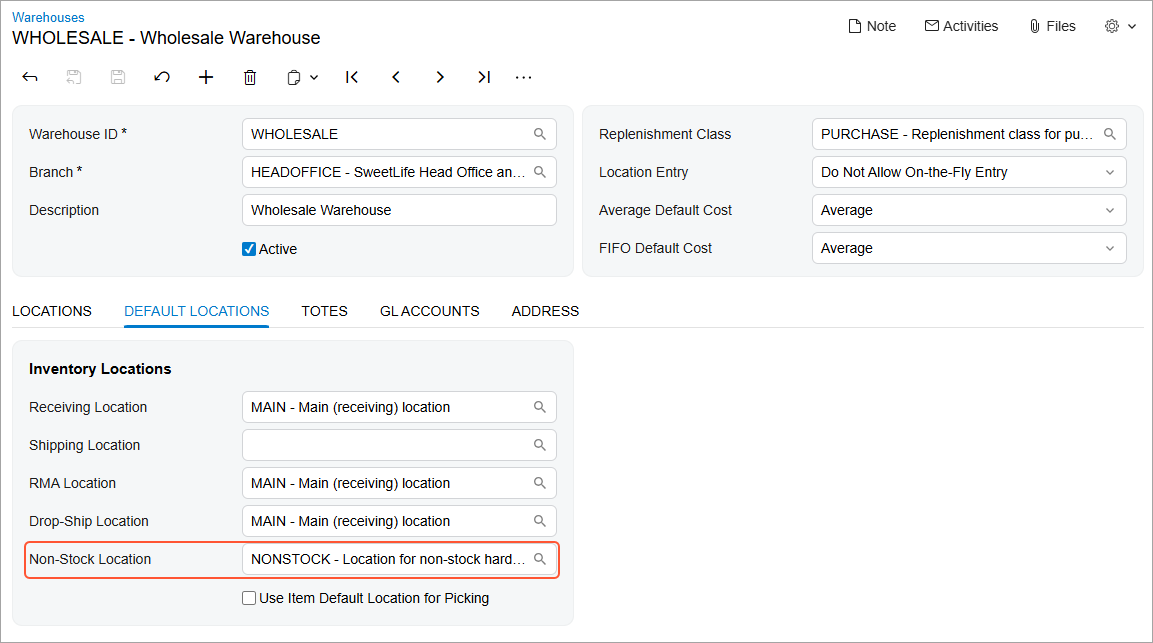Image resolution: width=1153 pixels, height=643 pixels.
Task: Go to previous record arrow
Action: click(x=396, y=77)
